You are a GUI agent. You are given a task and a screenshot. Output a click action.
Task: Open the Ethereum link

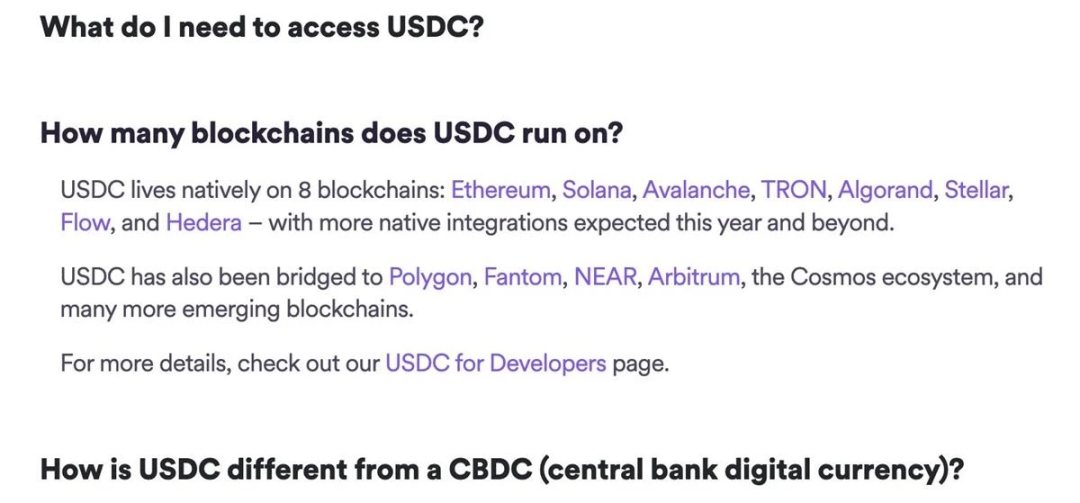500,190
